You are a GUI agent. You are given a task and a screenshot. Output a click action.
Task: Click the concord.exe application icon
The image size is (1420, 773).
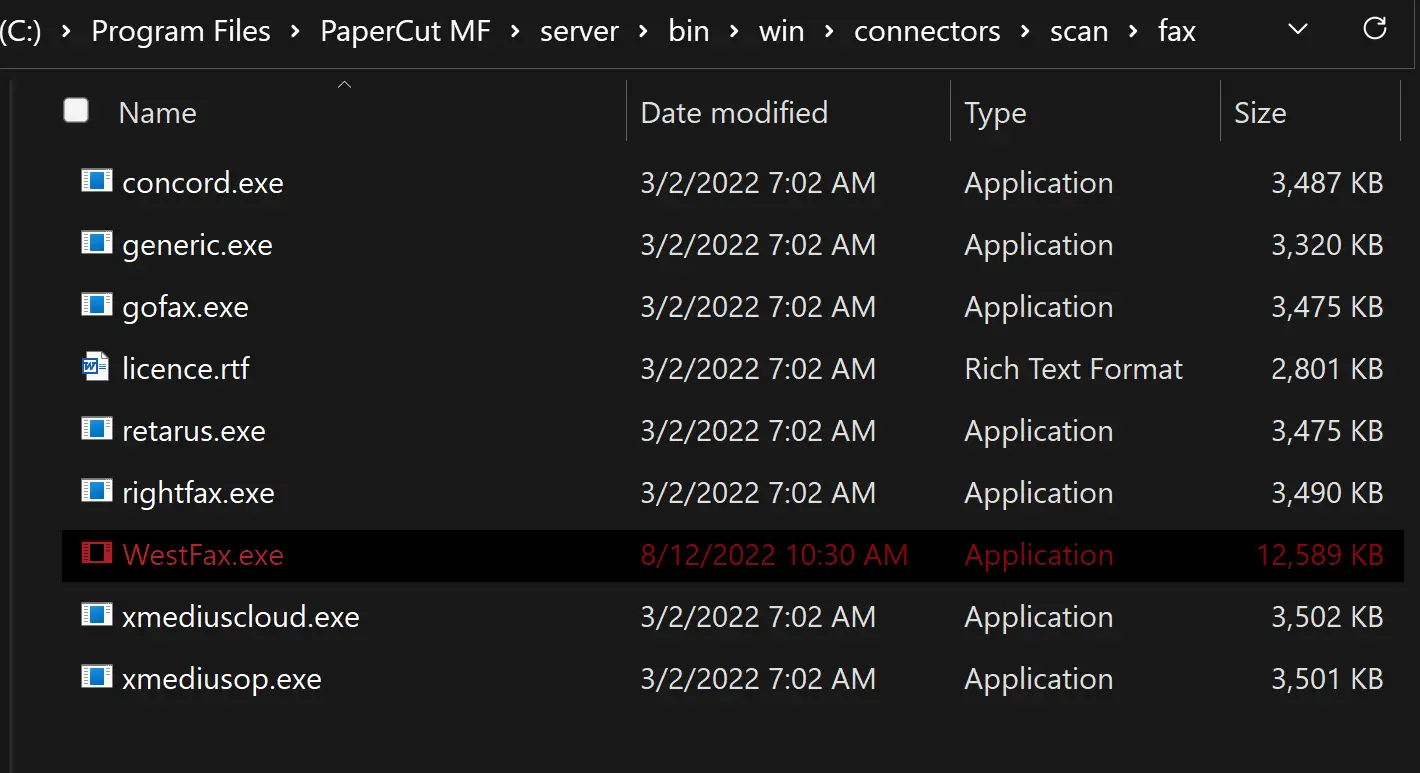pos(96,182)
